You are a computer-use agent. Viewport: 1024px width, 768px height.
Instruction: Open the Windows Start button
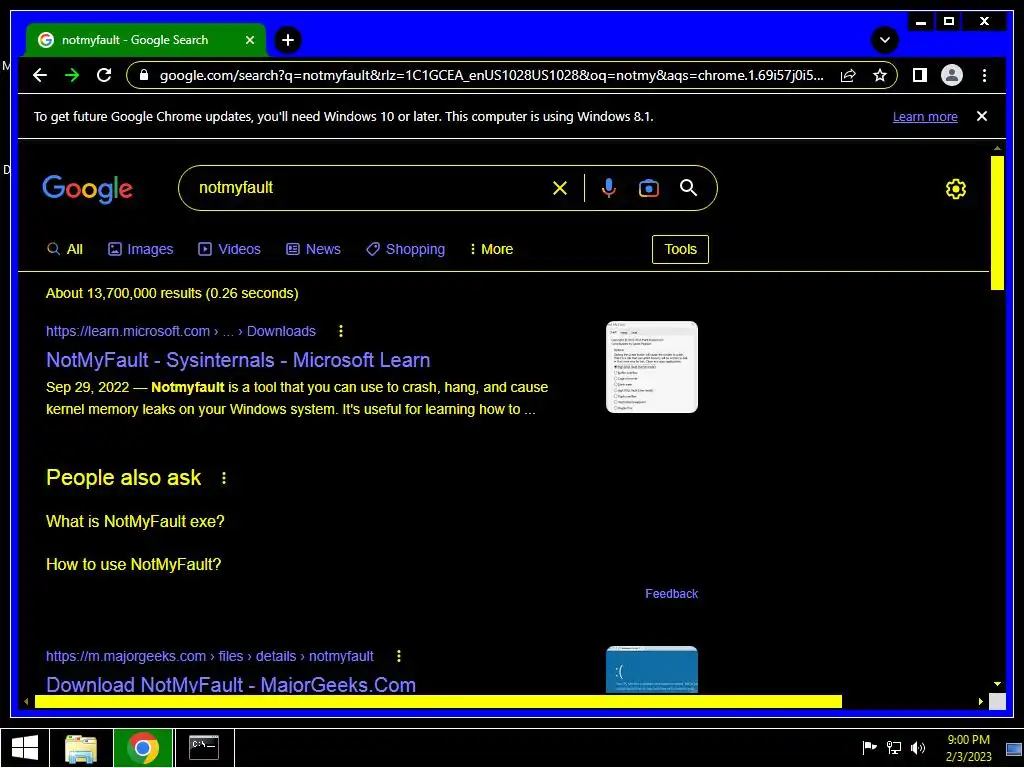pyautogui.click(x=25, y=748)
